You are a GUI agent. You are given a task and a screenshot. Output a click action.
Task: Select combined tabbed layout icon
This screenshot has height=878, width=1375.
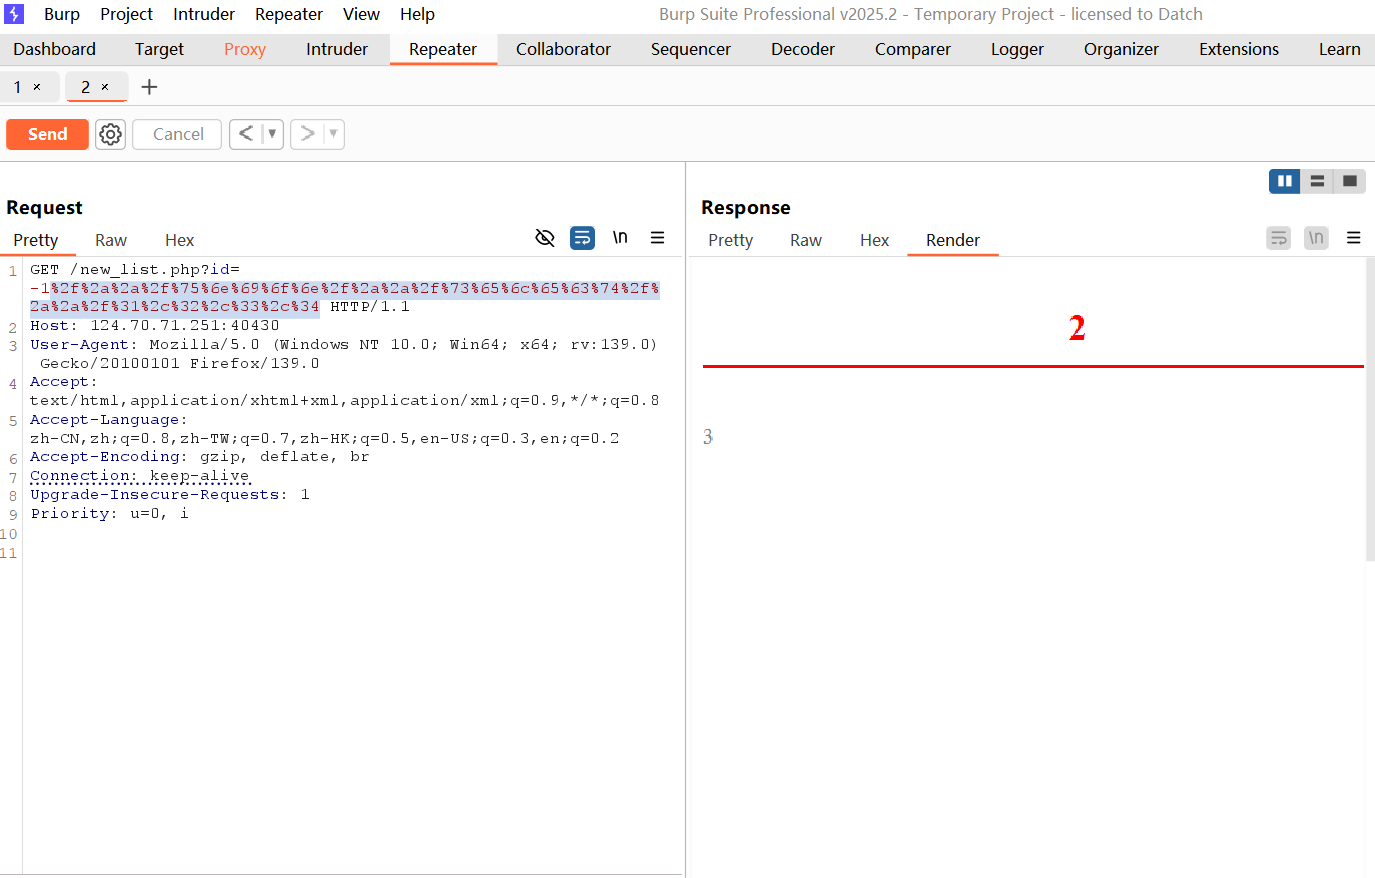pyautogui.click(x=1349, y=181)
